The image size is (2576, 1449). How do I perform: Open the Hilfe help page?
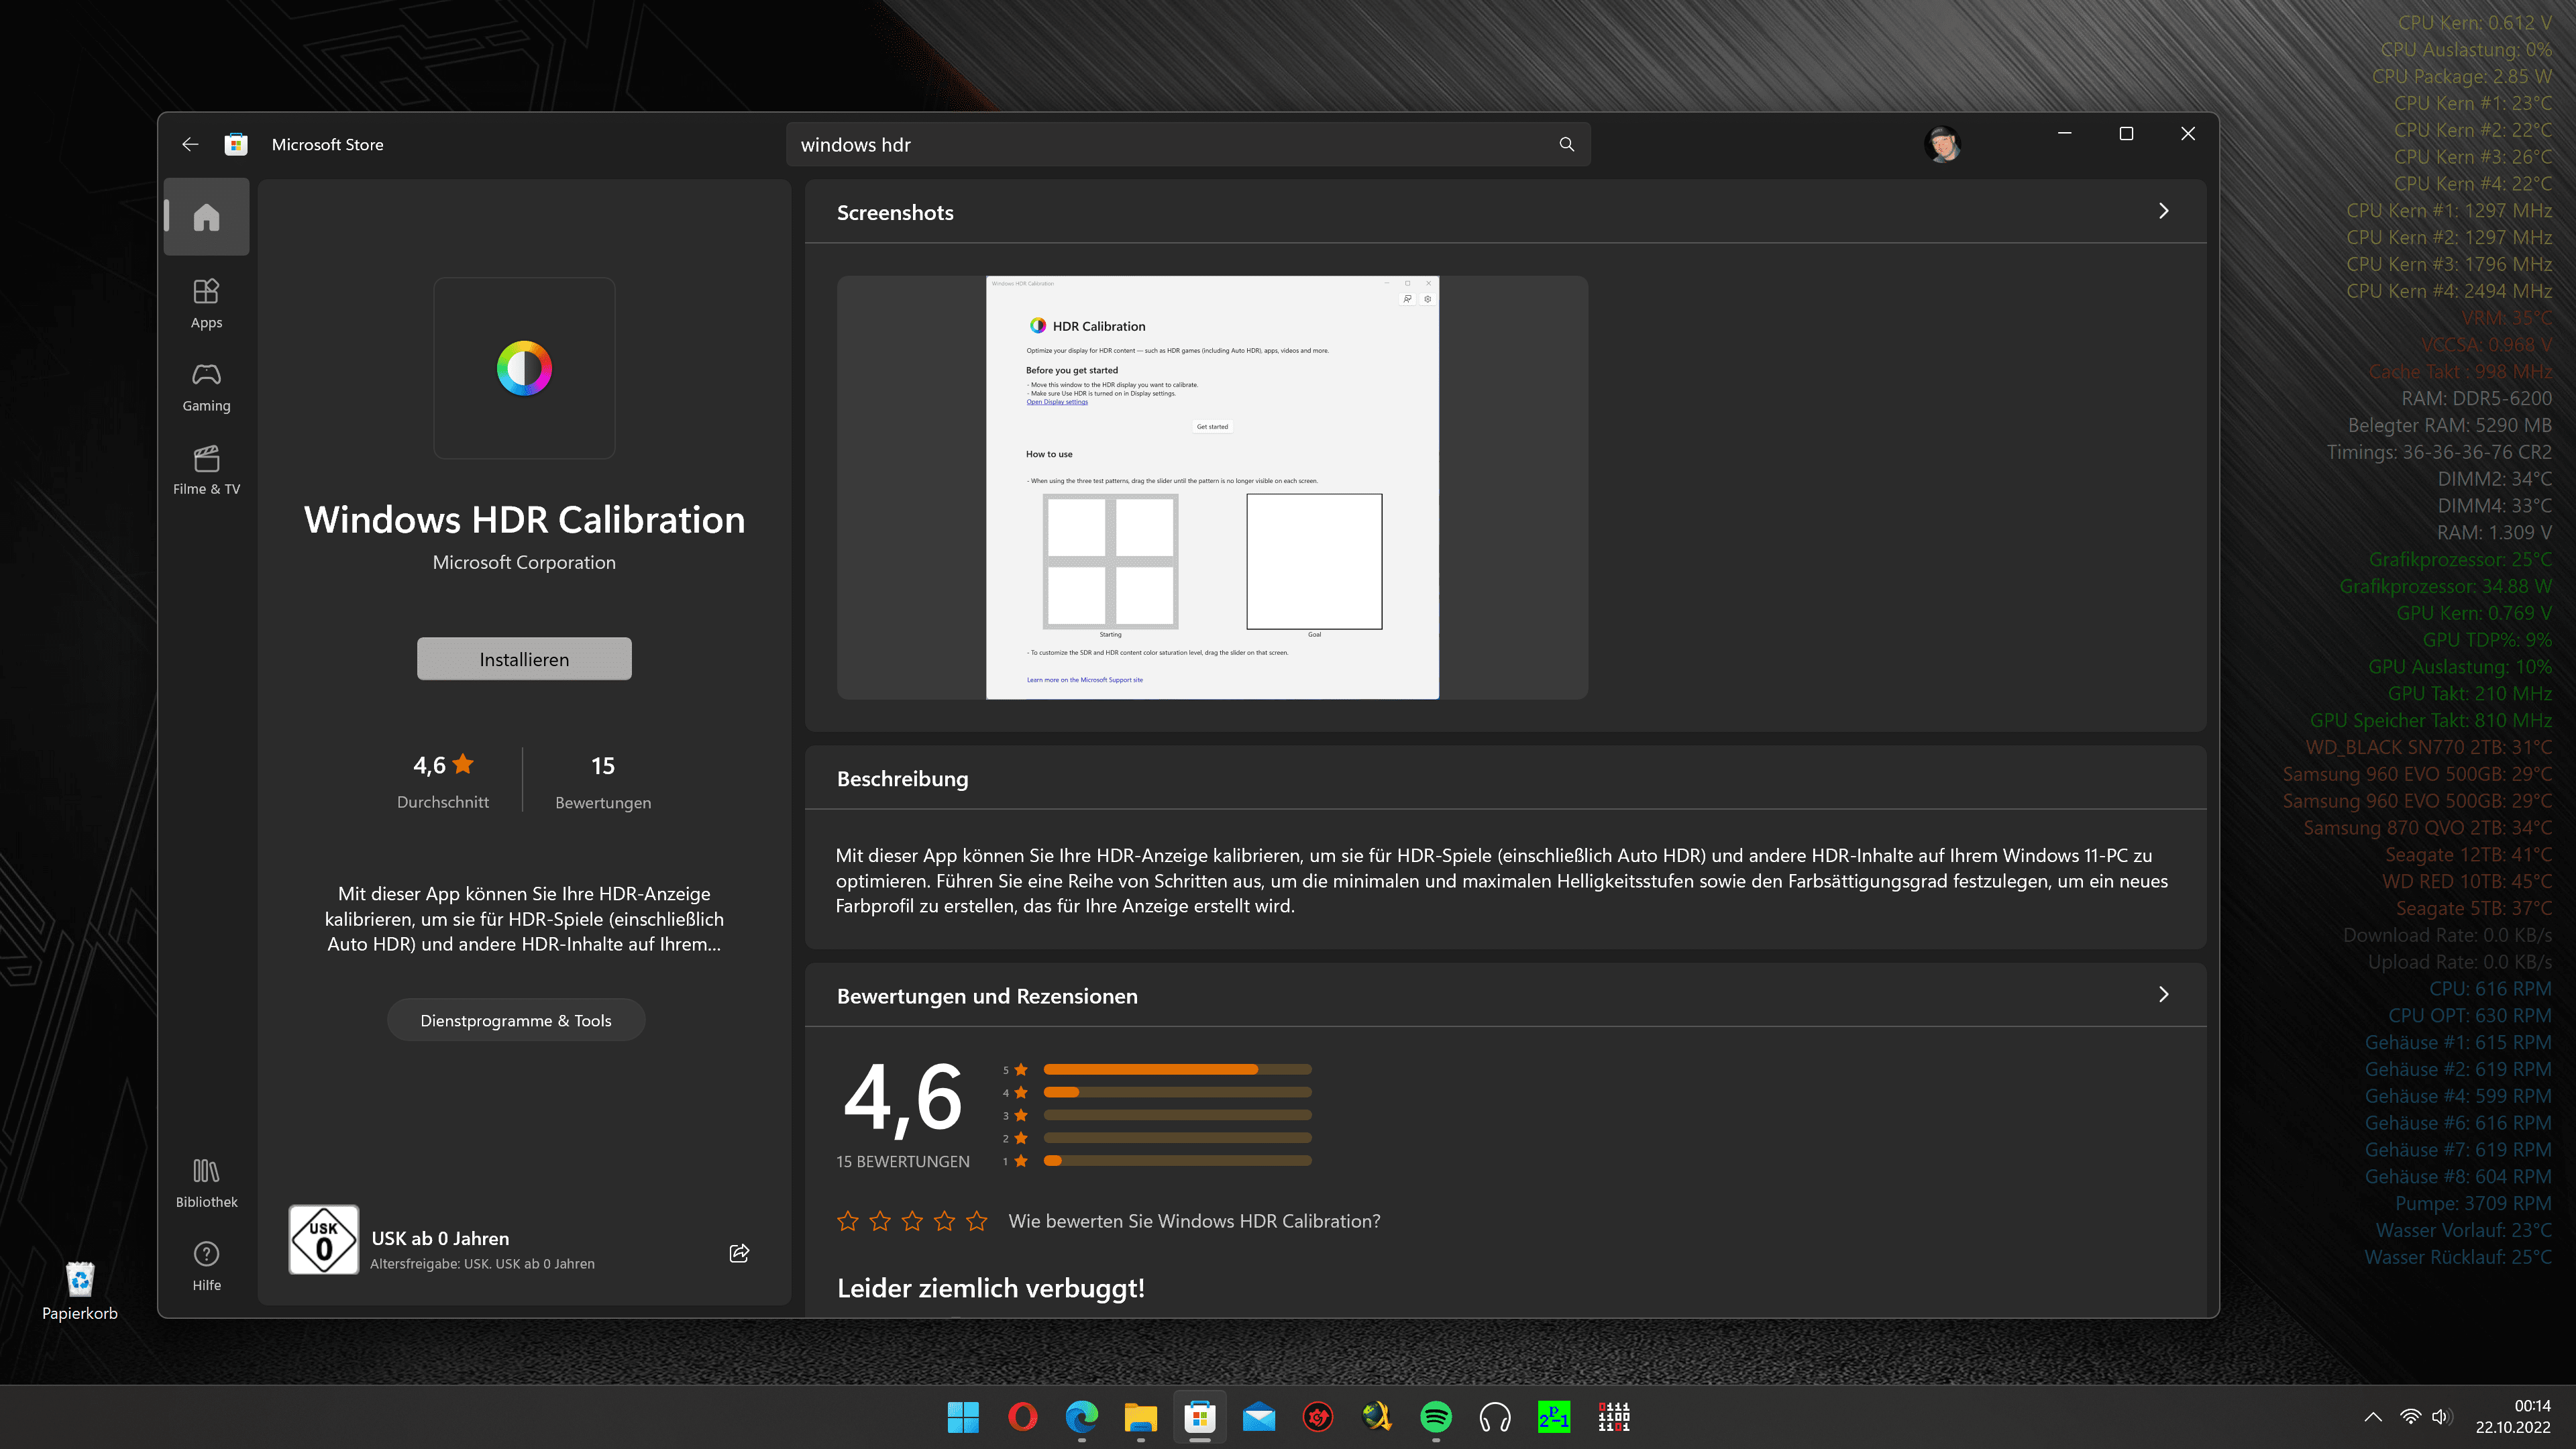pos(207,1266)
